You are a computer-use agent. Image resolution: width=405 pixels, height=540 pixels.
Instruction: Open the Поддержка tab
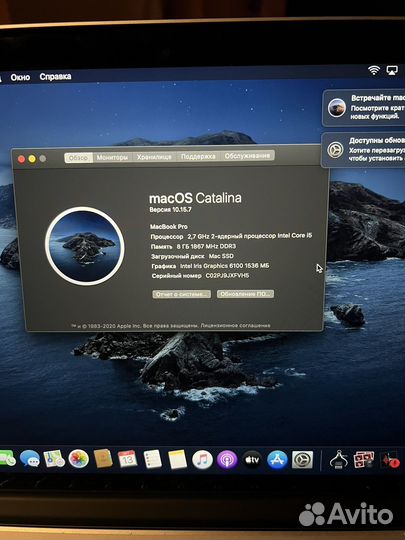tap(198, 156)
